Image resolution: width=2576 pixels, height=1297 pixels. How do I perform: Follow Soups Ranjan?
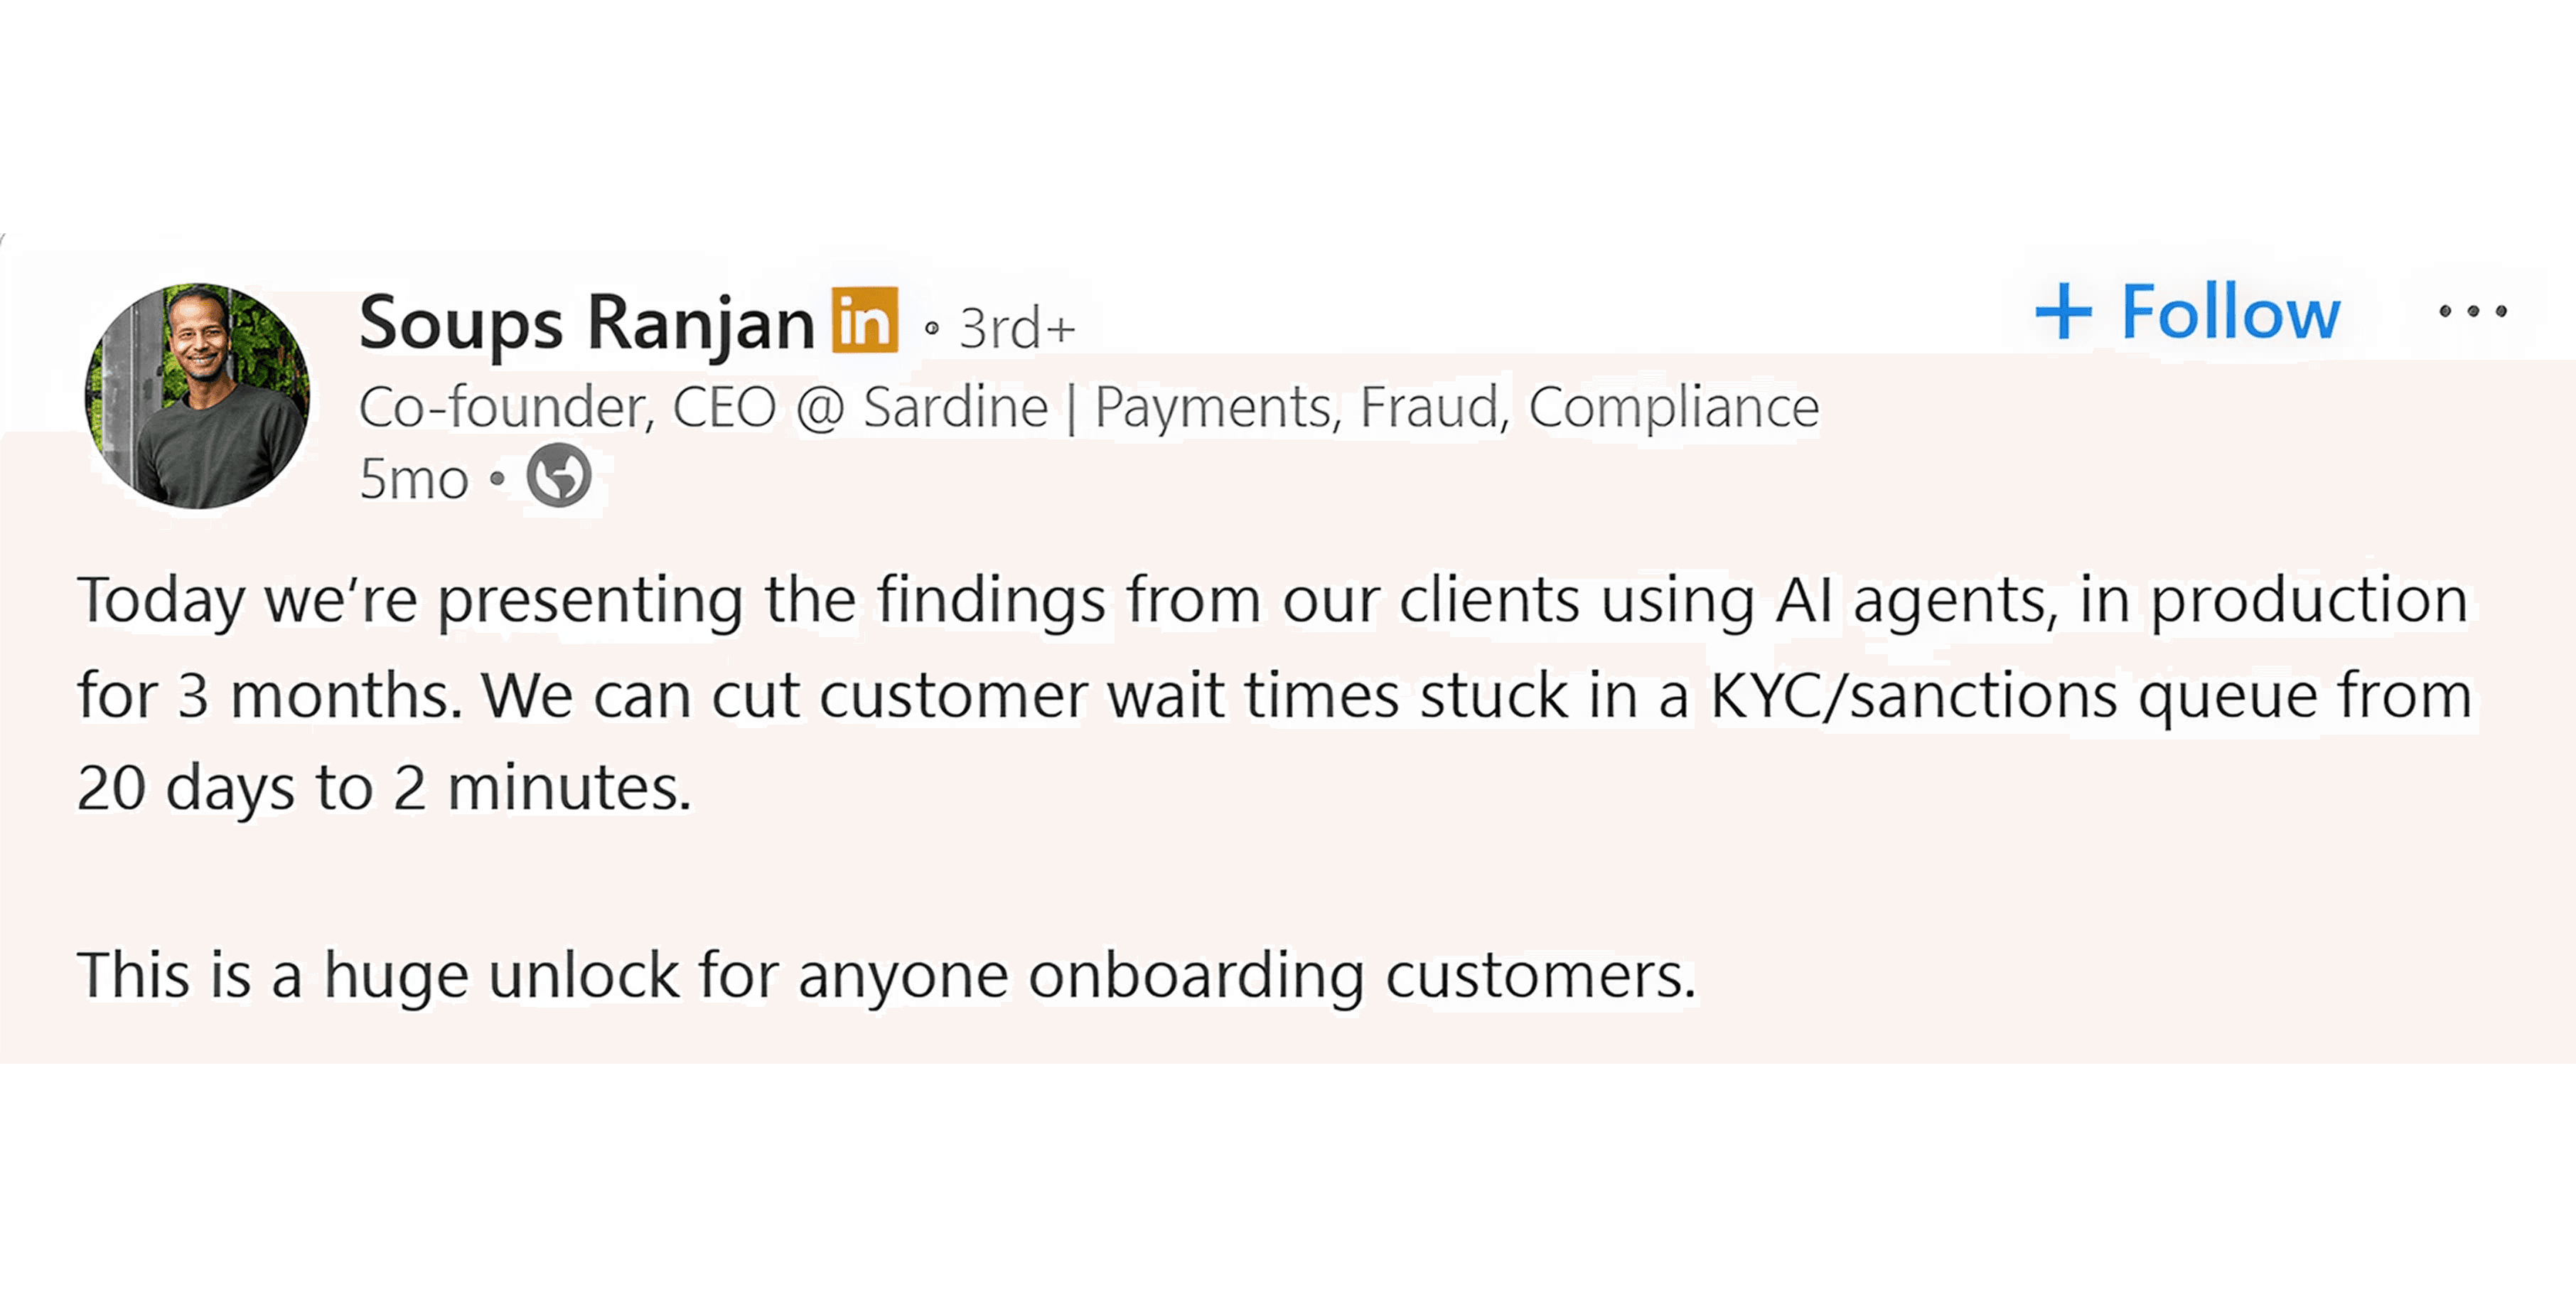tap(2229, 312)
